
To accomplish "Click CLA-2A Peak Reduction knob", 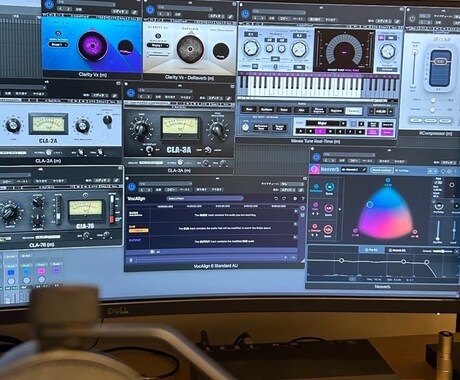I will [x=82, y=126].
